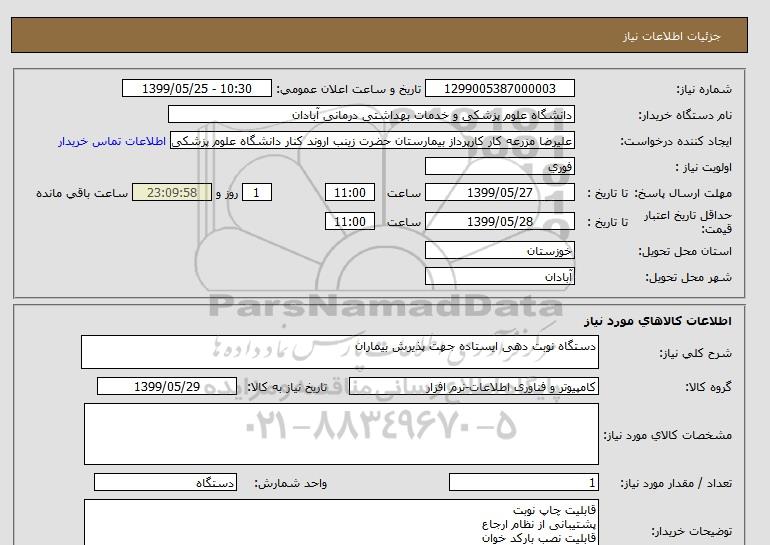Screen dimensions: 770x545
Task: Click the label مهلت ارسال پاسخ
Action: (x=685, y=193)
